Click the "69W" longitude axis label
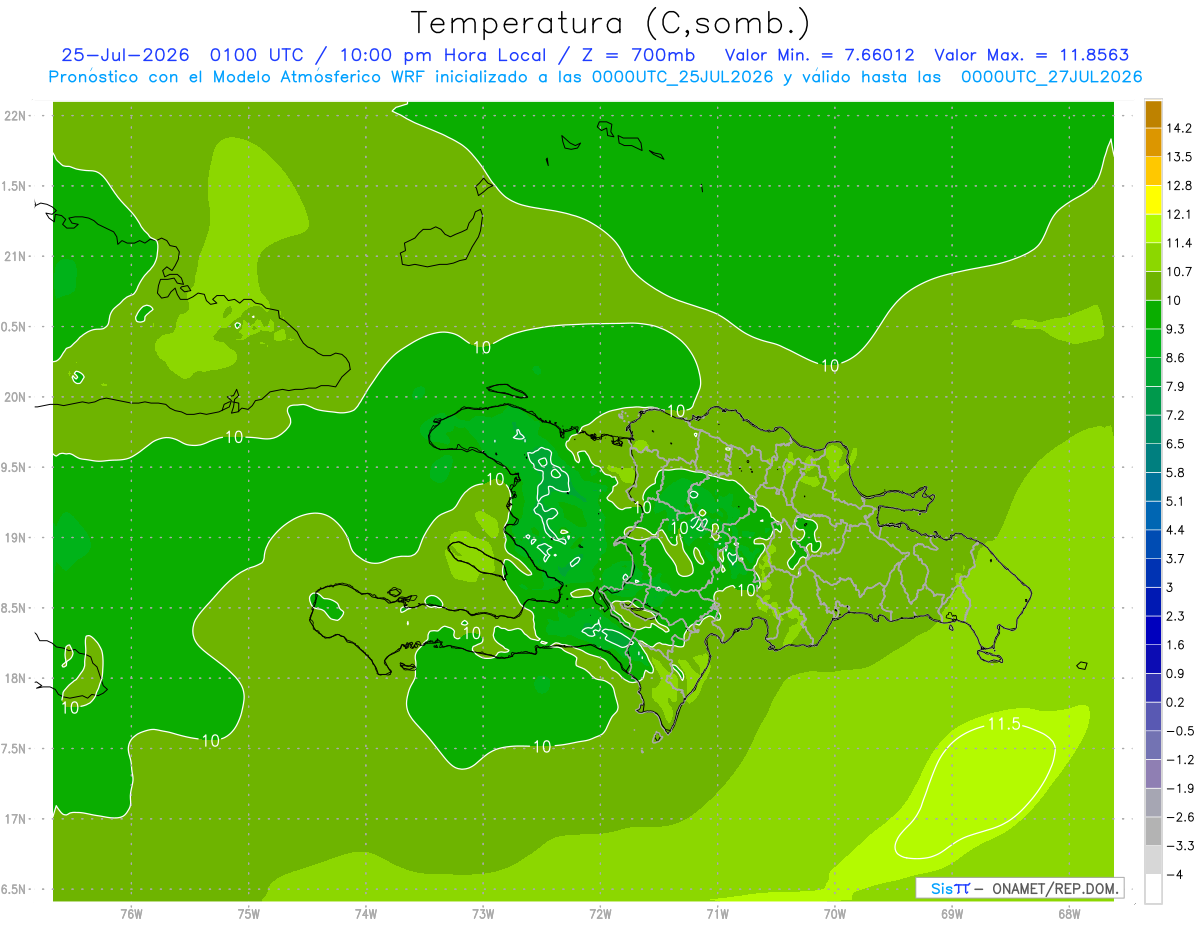The image size is (1200, 927). 951,914
